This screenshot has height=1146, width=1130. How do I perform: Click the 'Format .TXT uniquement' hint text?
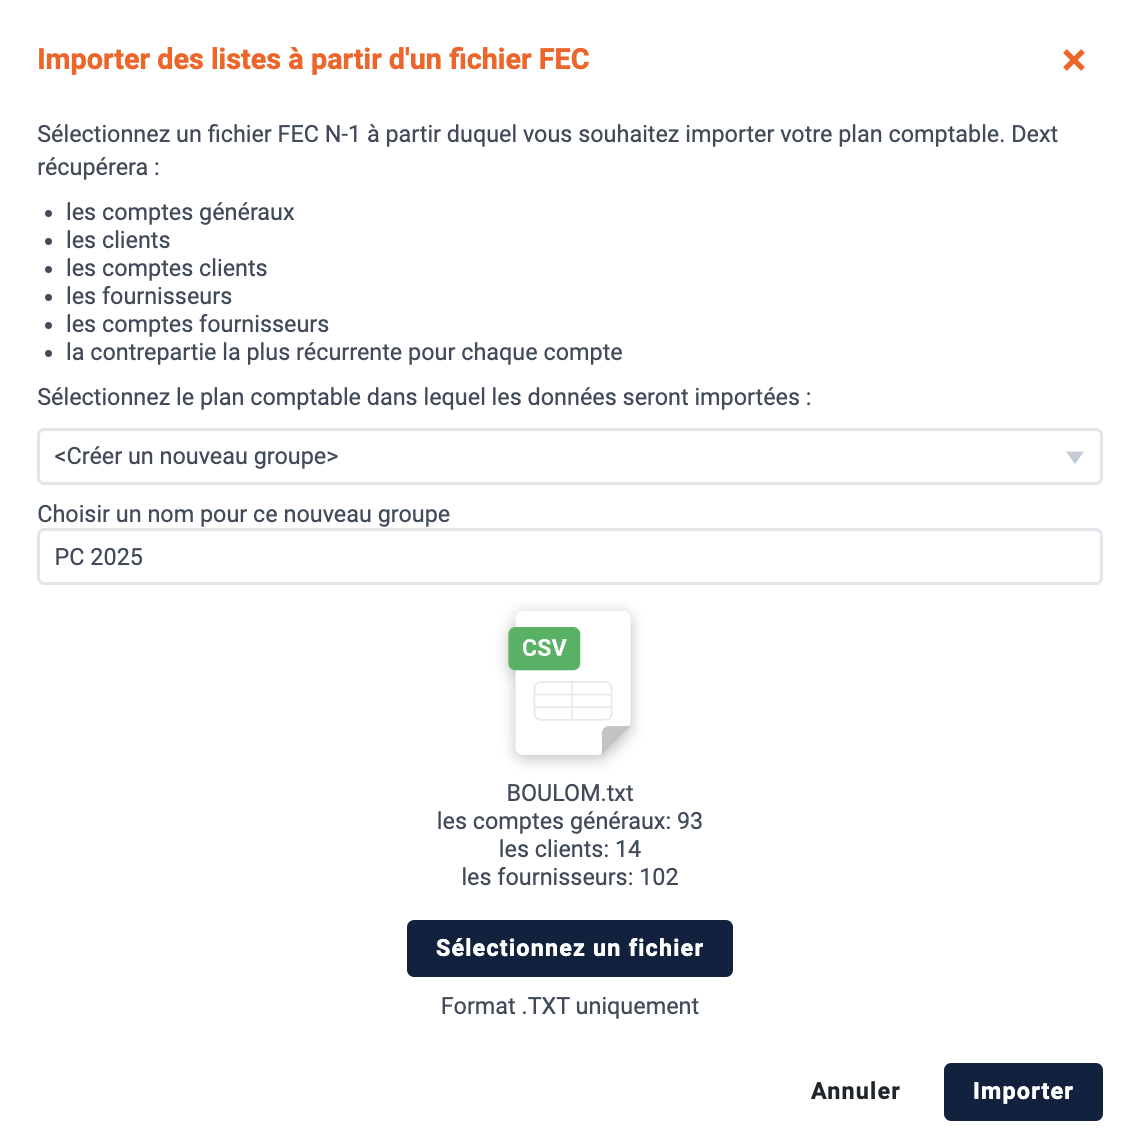pos(569,1006)
